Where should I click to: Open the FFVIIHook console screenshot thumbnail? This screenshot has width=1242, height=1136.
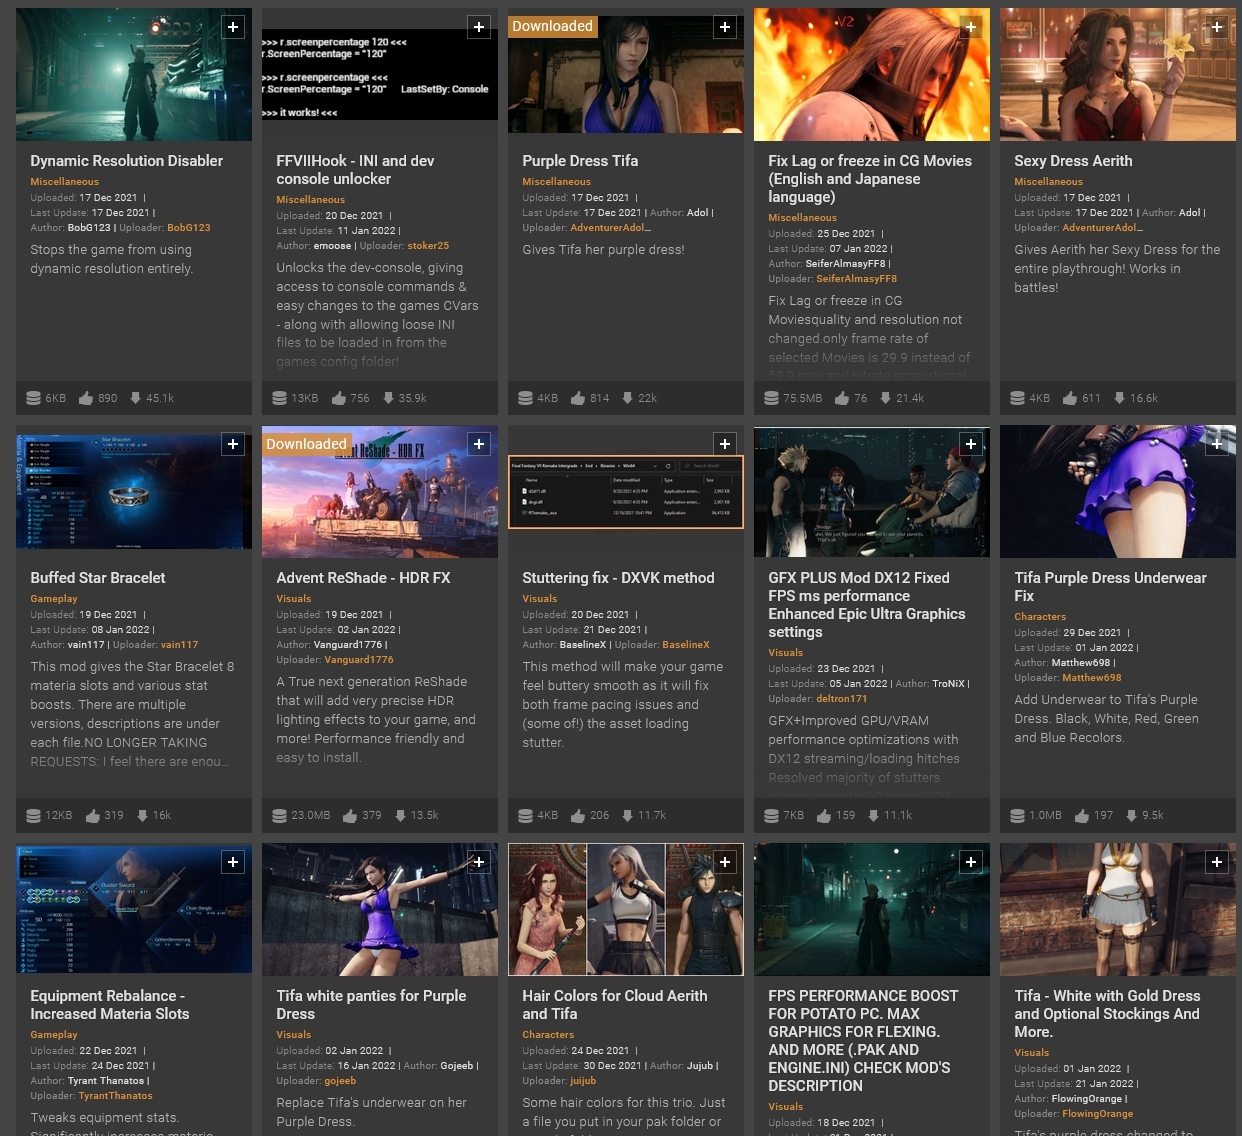(380, 74)
